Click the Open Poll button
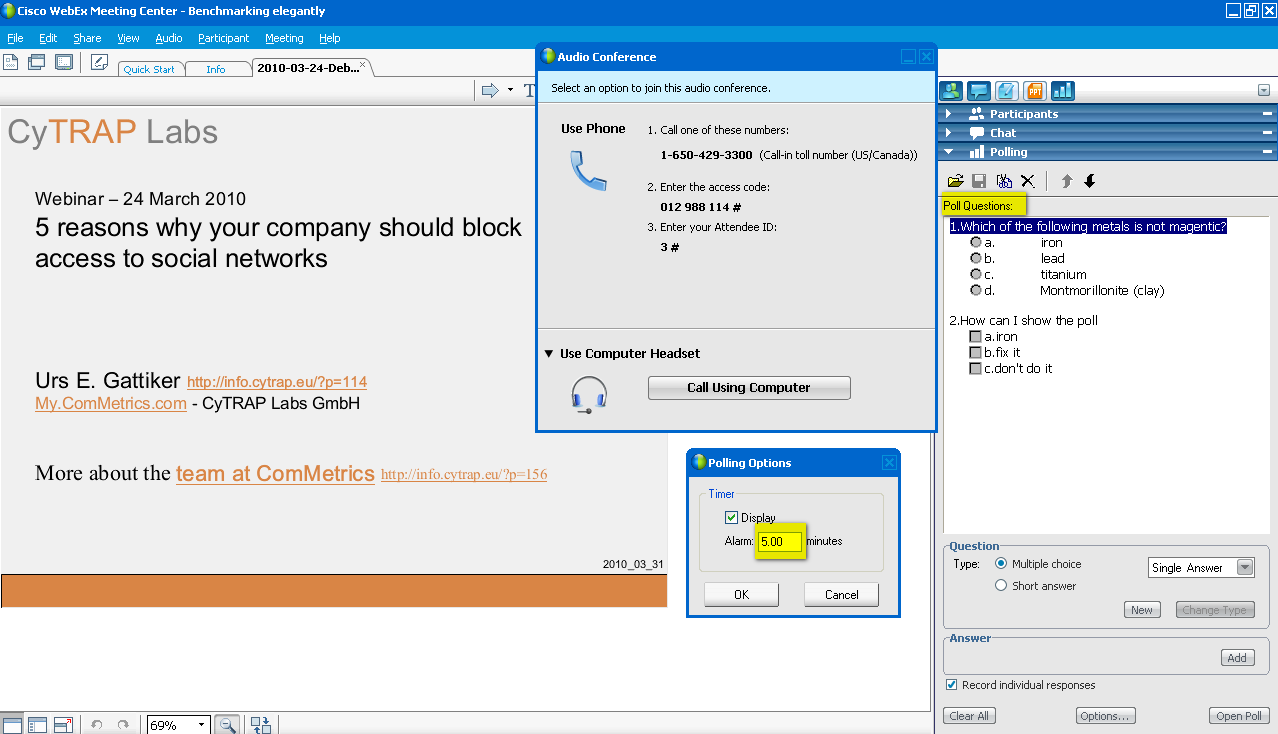This screenshot has height=734, width=1278. [1239, 716]
